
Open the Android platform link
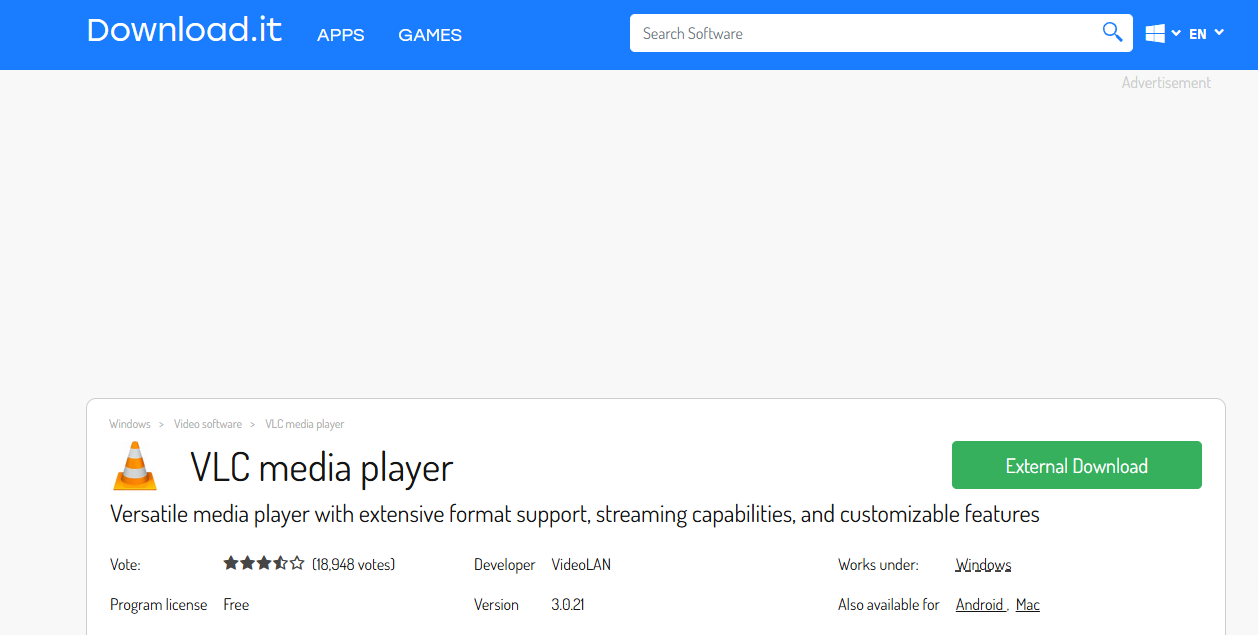(980, 605)
